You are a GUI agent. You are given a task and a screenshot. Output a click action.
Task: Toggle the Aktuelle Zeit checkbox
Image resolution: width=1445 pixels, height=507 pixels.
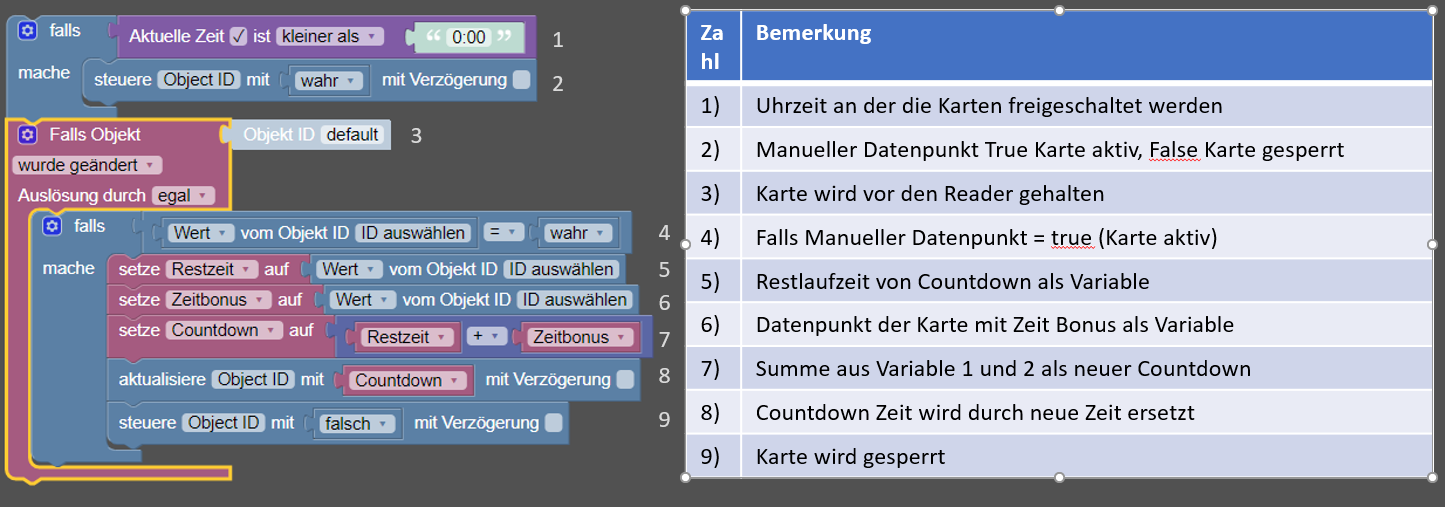[238, 36]
